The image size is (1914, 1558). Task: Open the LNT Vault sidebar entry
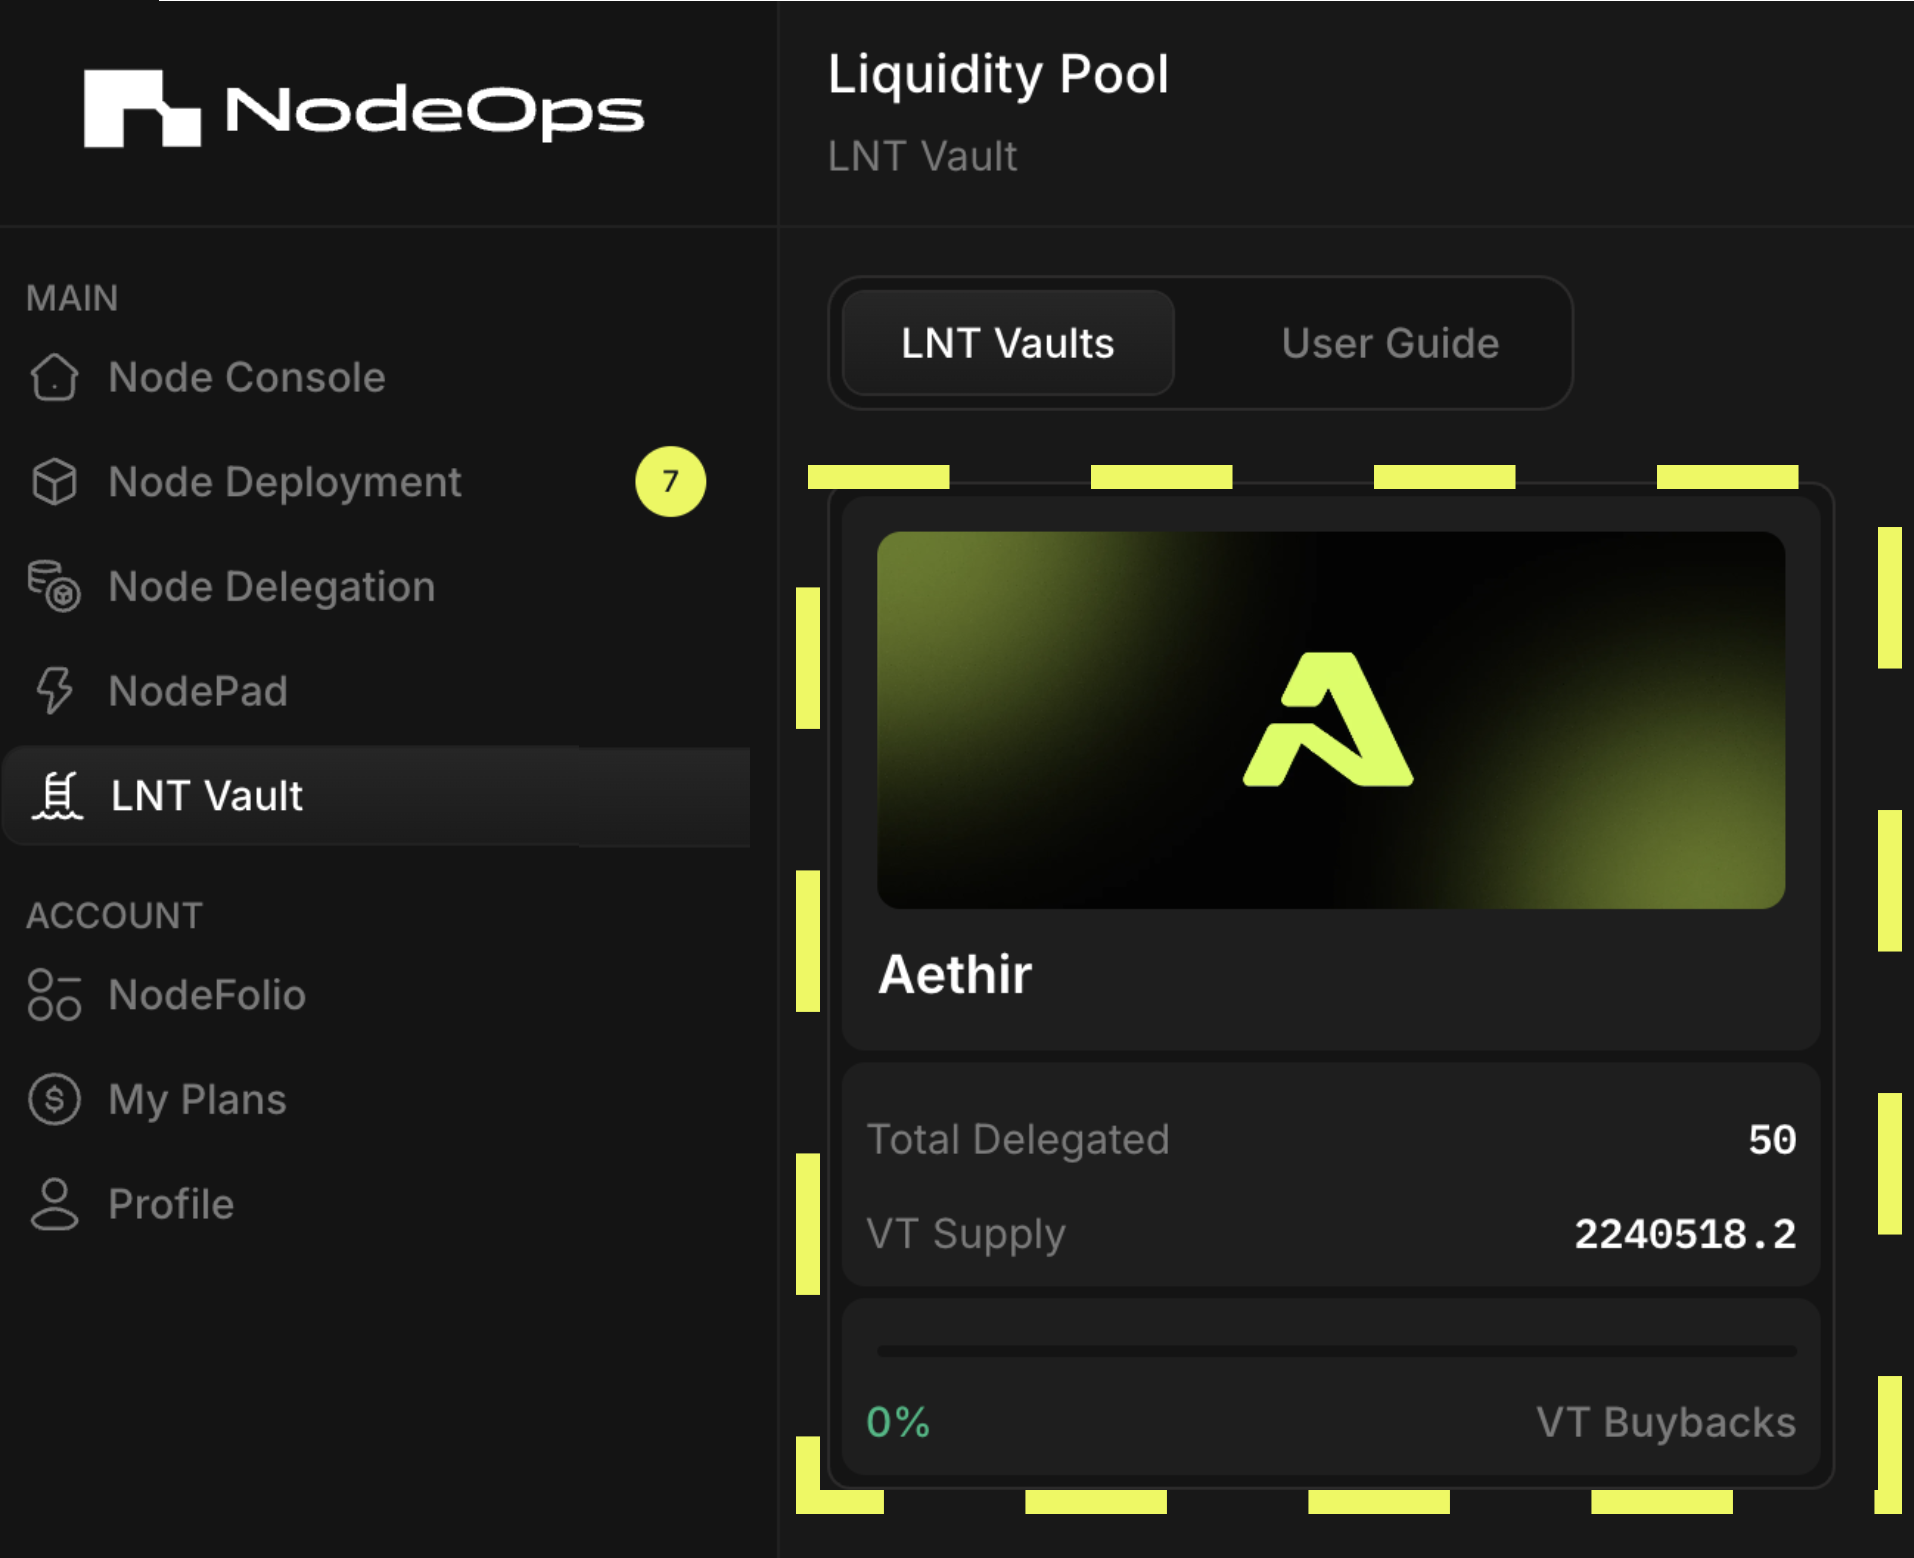(x=206, y=795)
